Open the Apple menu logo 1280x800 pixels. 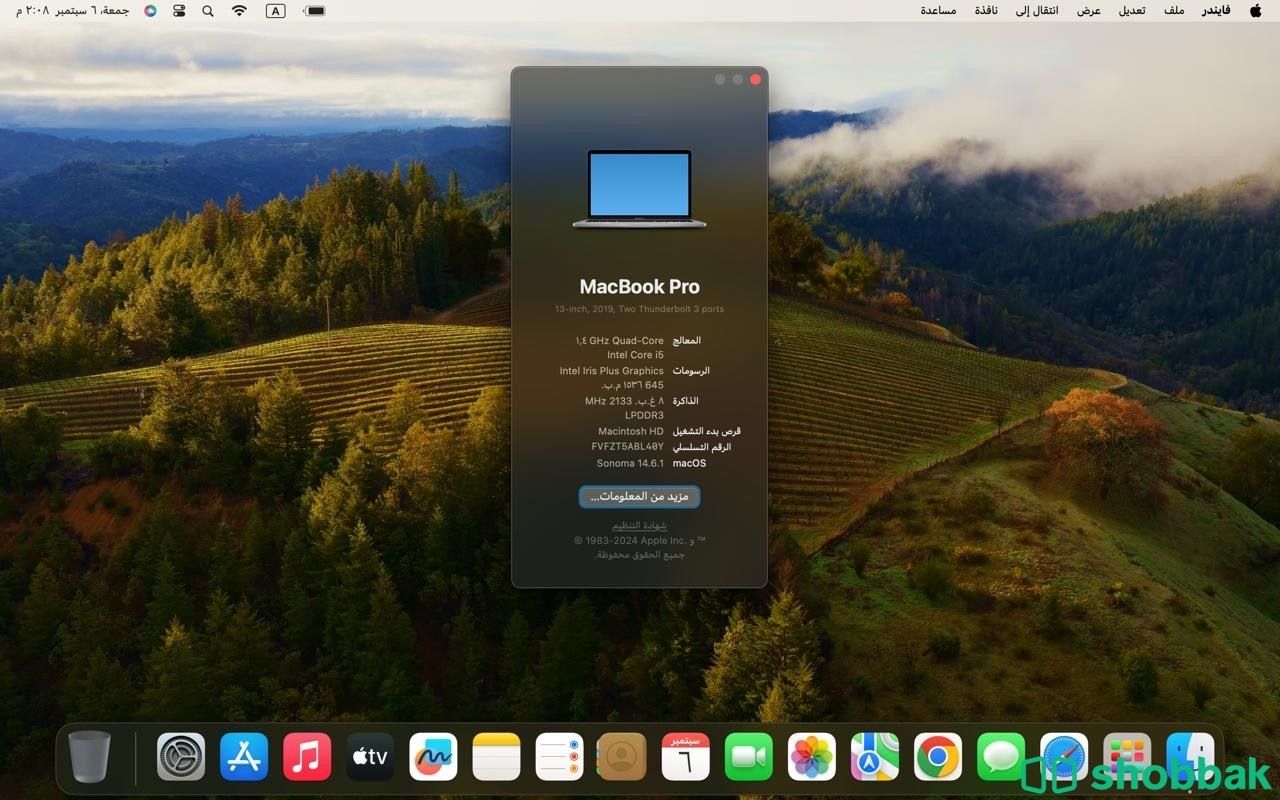[x=1256, y=10]
